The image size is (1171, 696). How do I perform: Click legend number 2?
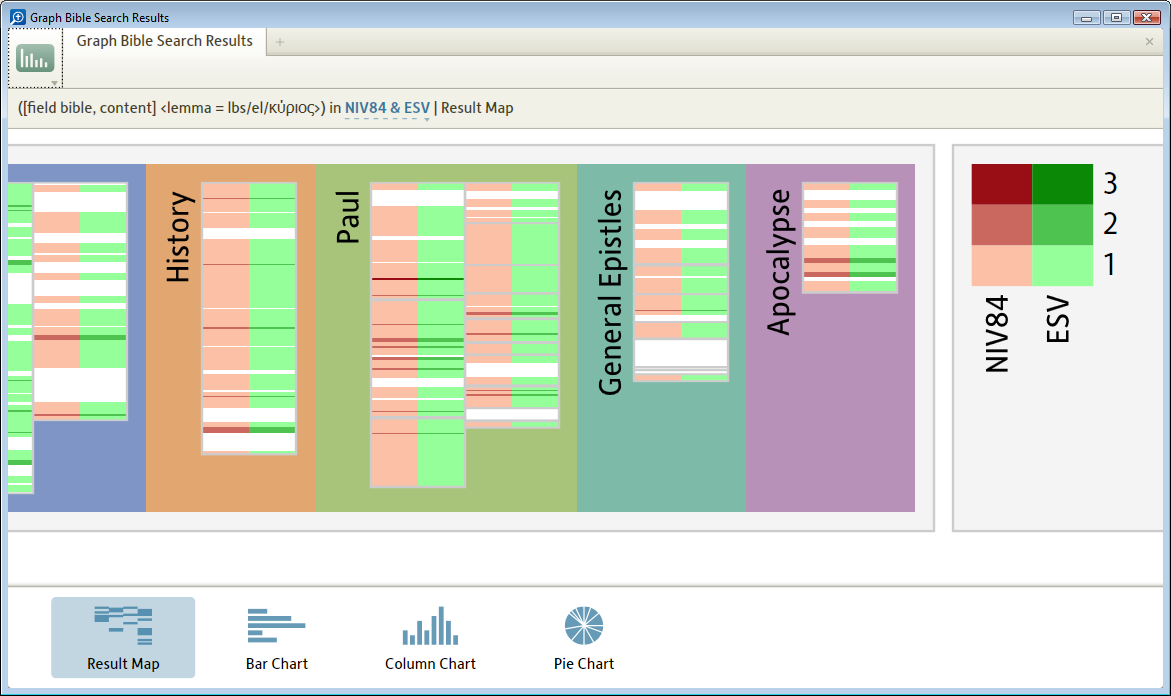coord(1110,223)
